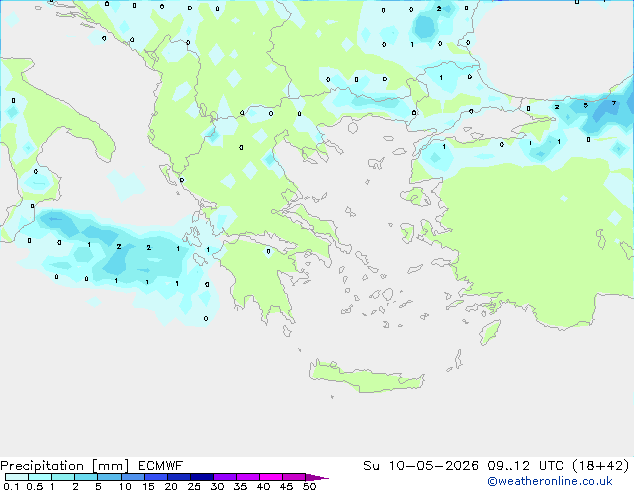Viewport: 634px width, 490px height.
Task: Choose the 20–25 mm dark blue swatch
Action: point(178,477)
